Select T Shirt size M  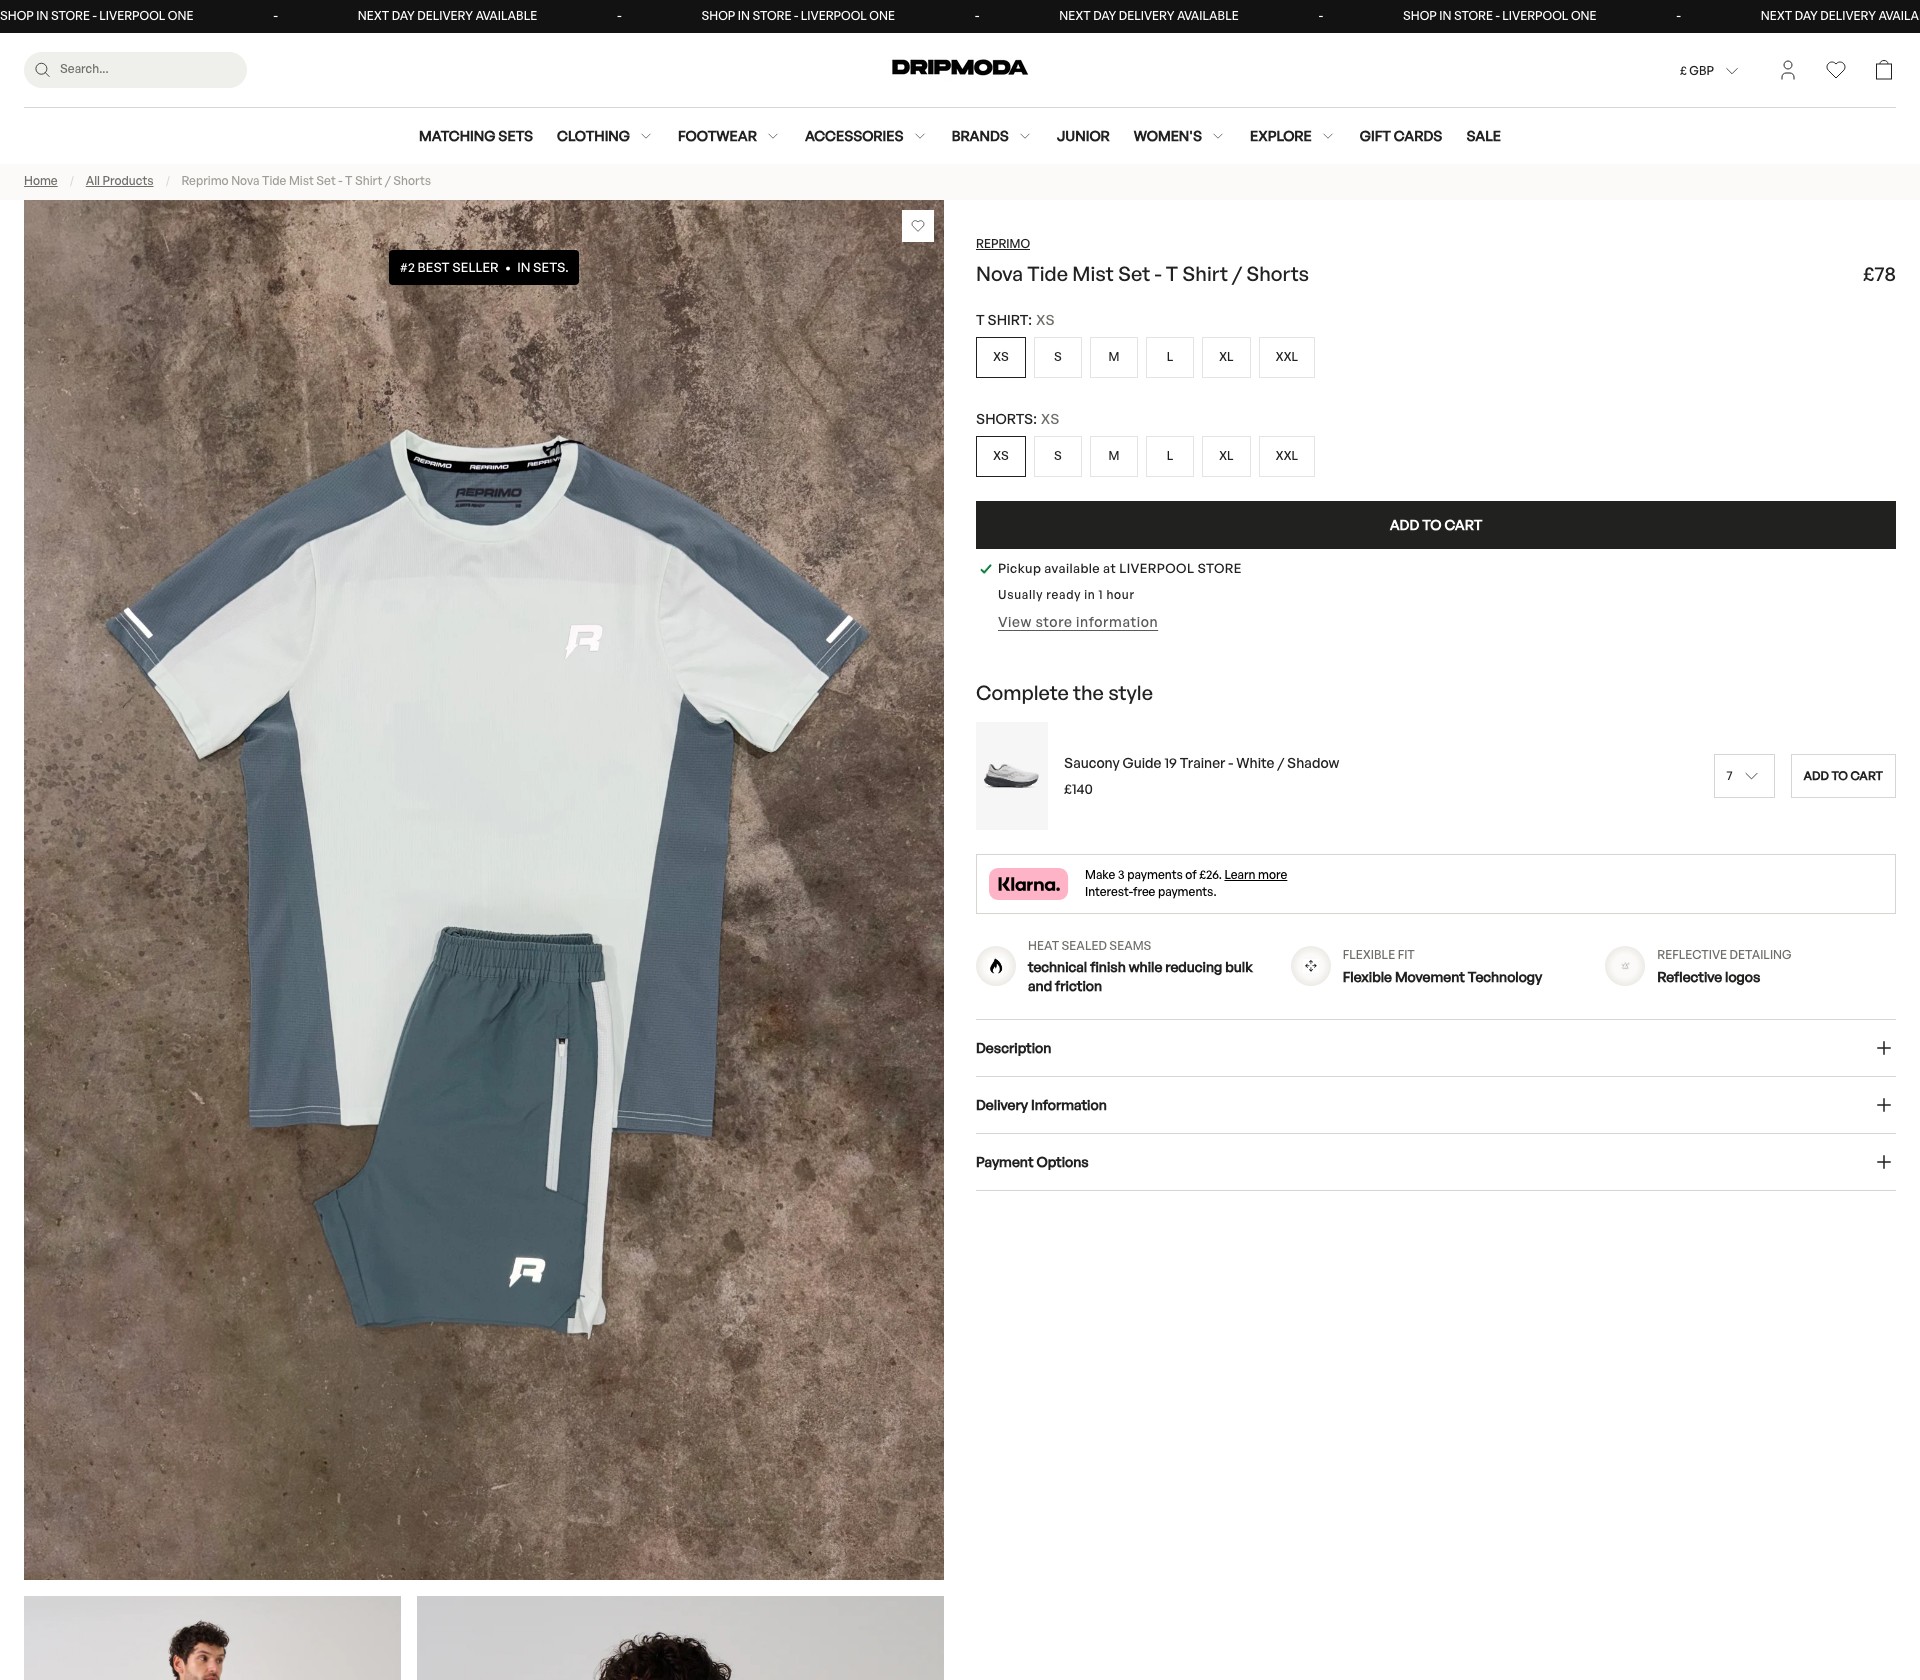pos(1114,357)
